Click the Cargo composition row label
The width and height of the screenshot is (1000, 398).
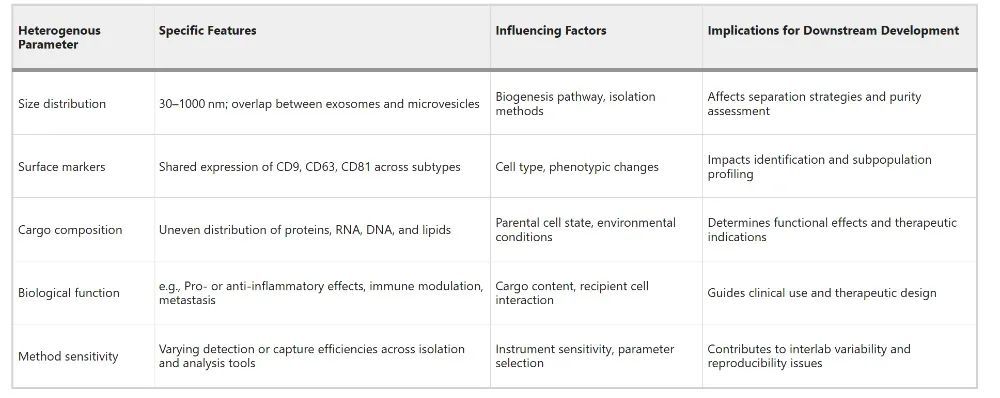[x=70, y=230]
